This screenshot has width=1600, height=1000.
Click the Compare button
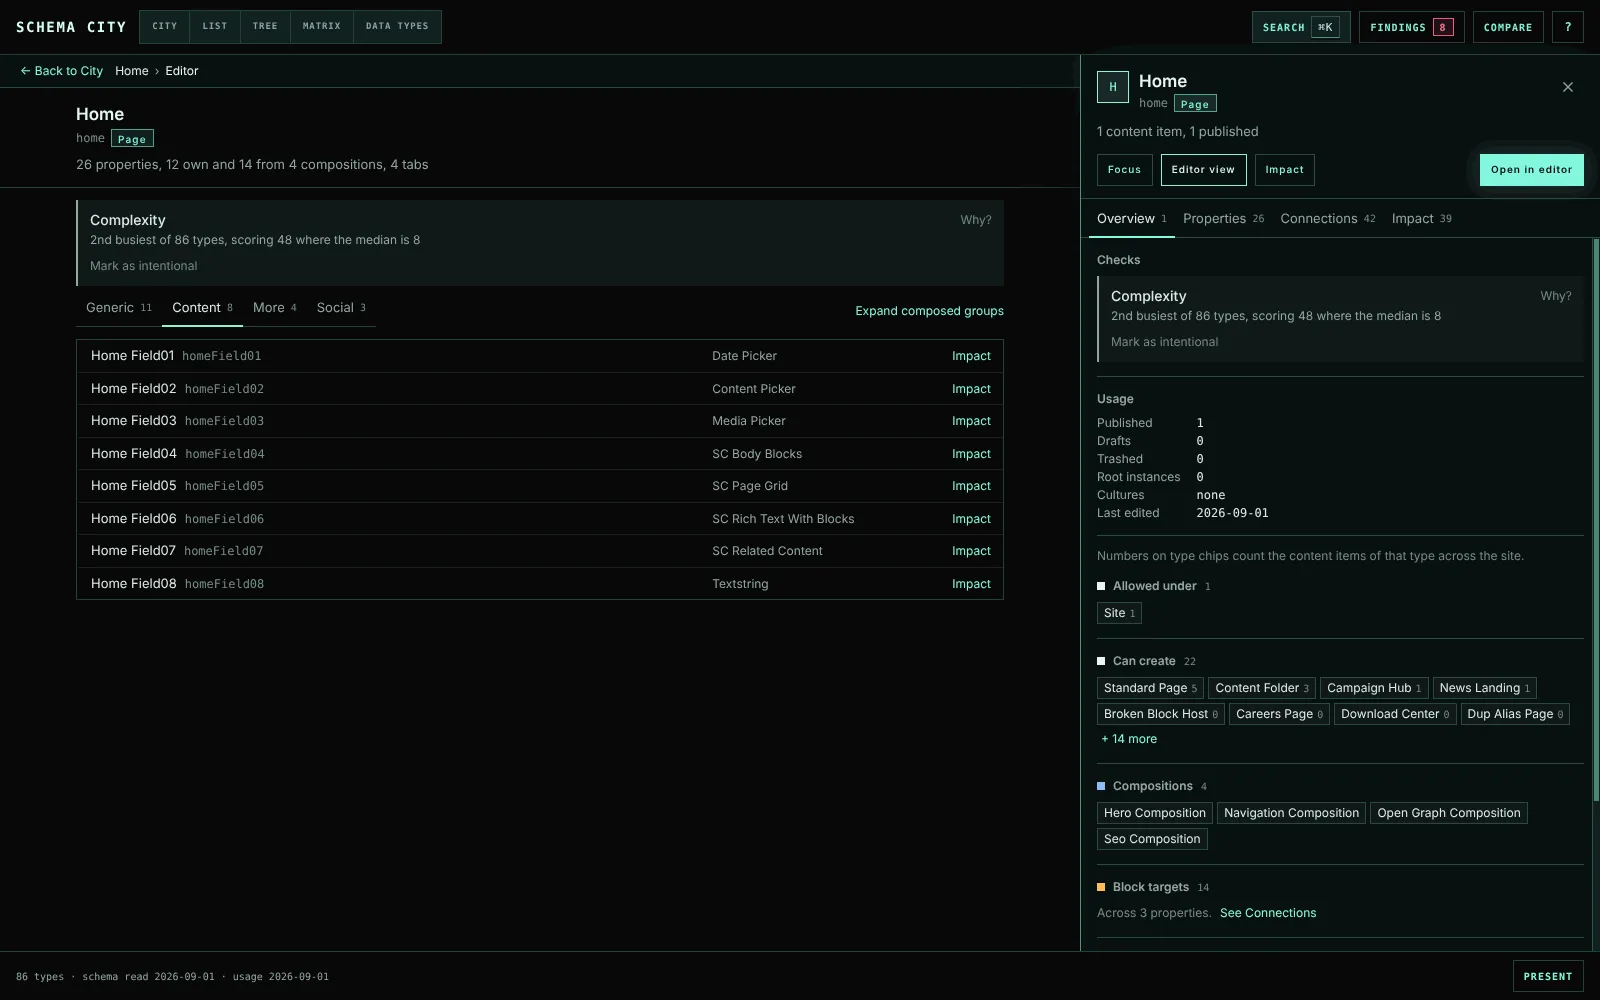[1508, 27]
